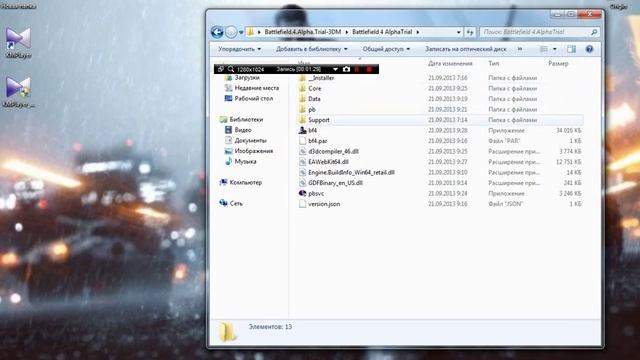Click the Forward navigation arrow in Explorer

coord(231,32)
